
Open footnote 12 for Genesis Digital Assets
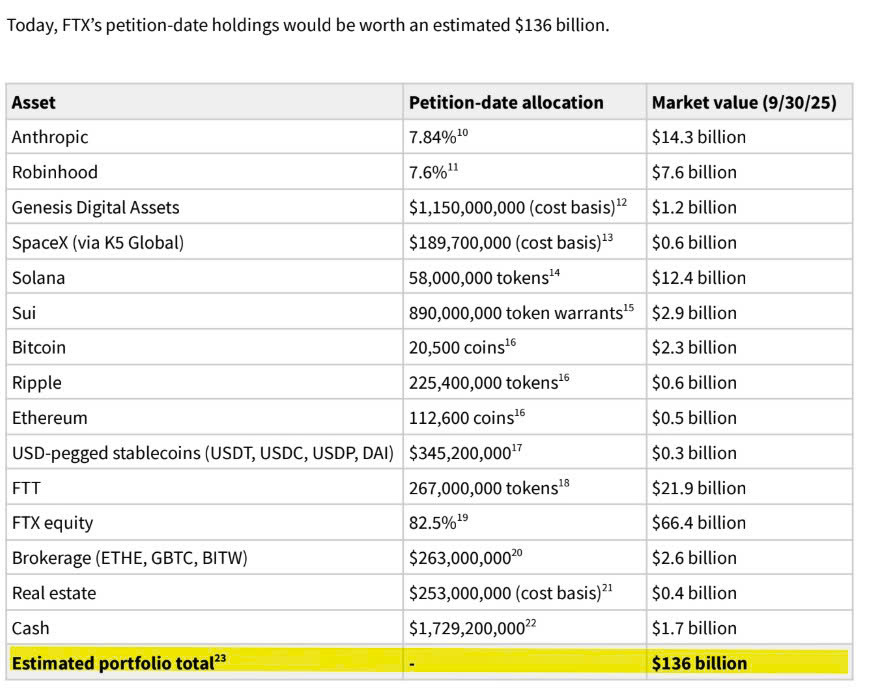pyautogui.click(x=622, y=202)
